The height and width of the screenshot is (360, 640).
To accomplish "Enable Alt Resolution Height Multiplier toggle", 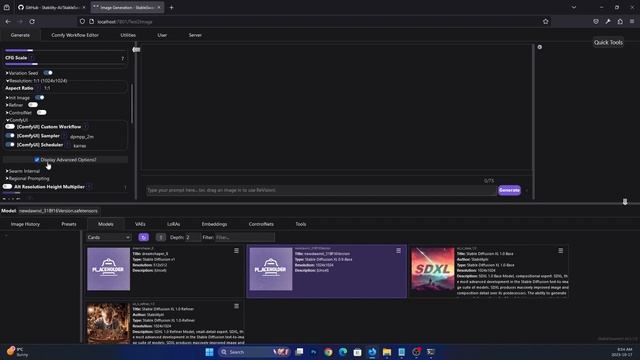I will [x=7, y=187].
